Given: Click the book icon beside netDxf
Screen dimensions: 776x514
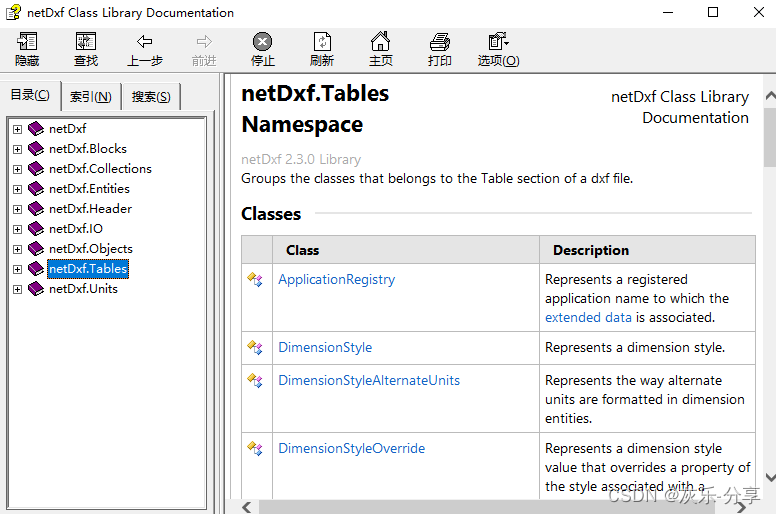Looking at the screenshot, I should pos(36,129).
